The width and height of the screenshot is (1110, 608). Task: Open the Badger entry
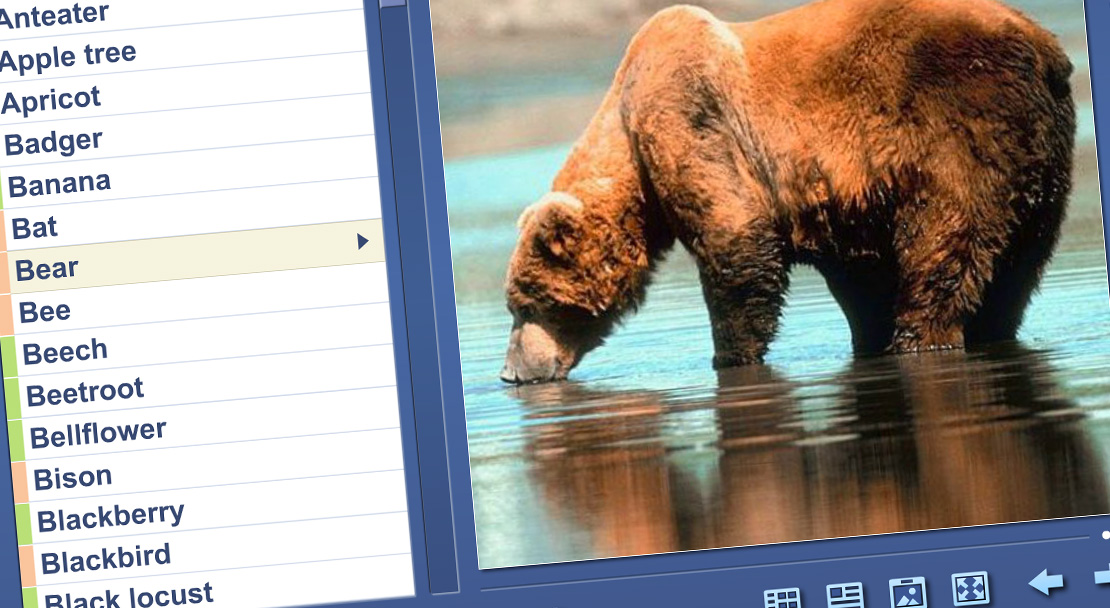point(53,143)
